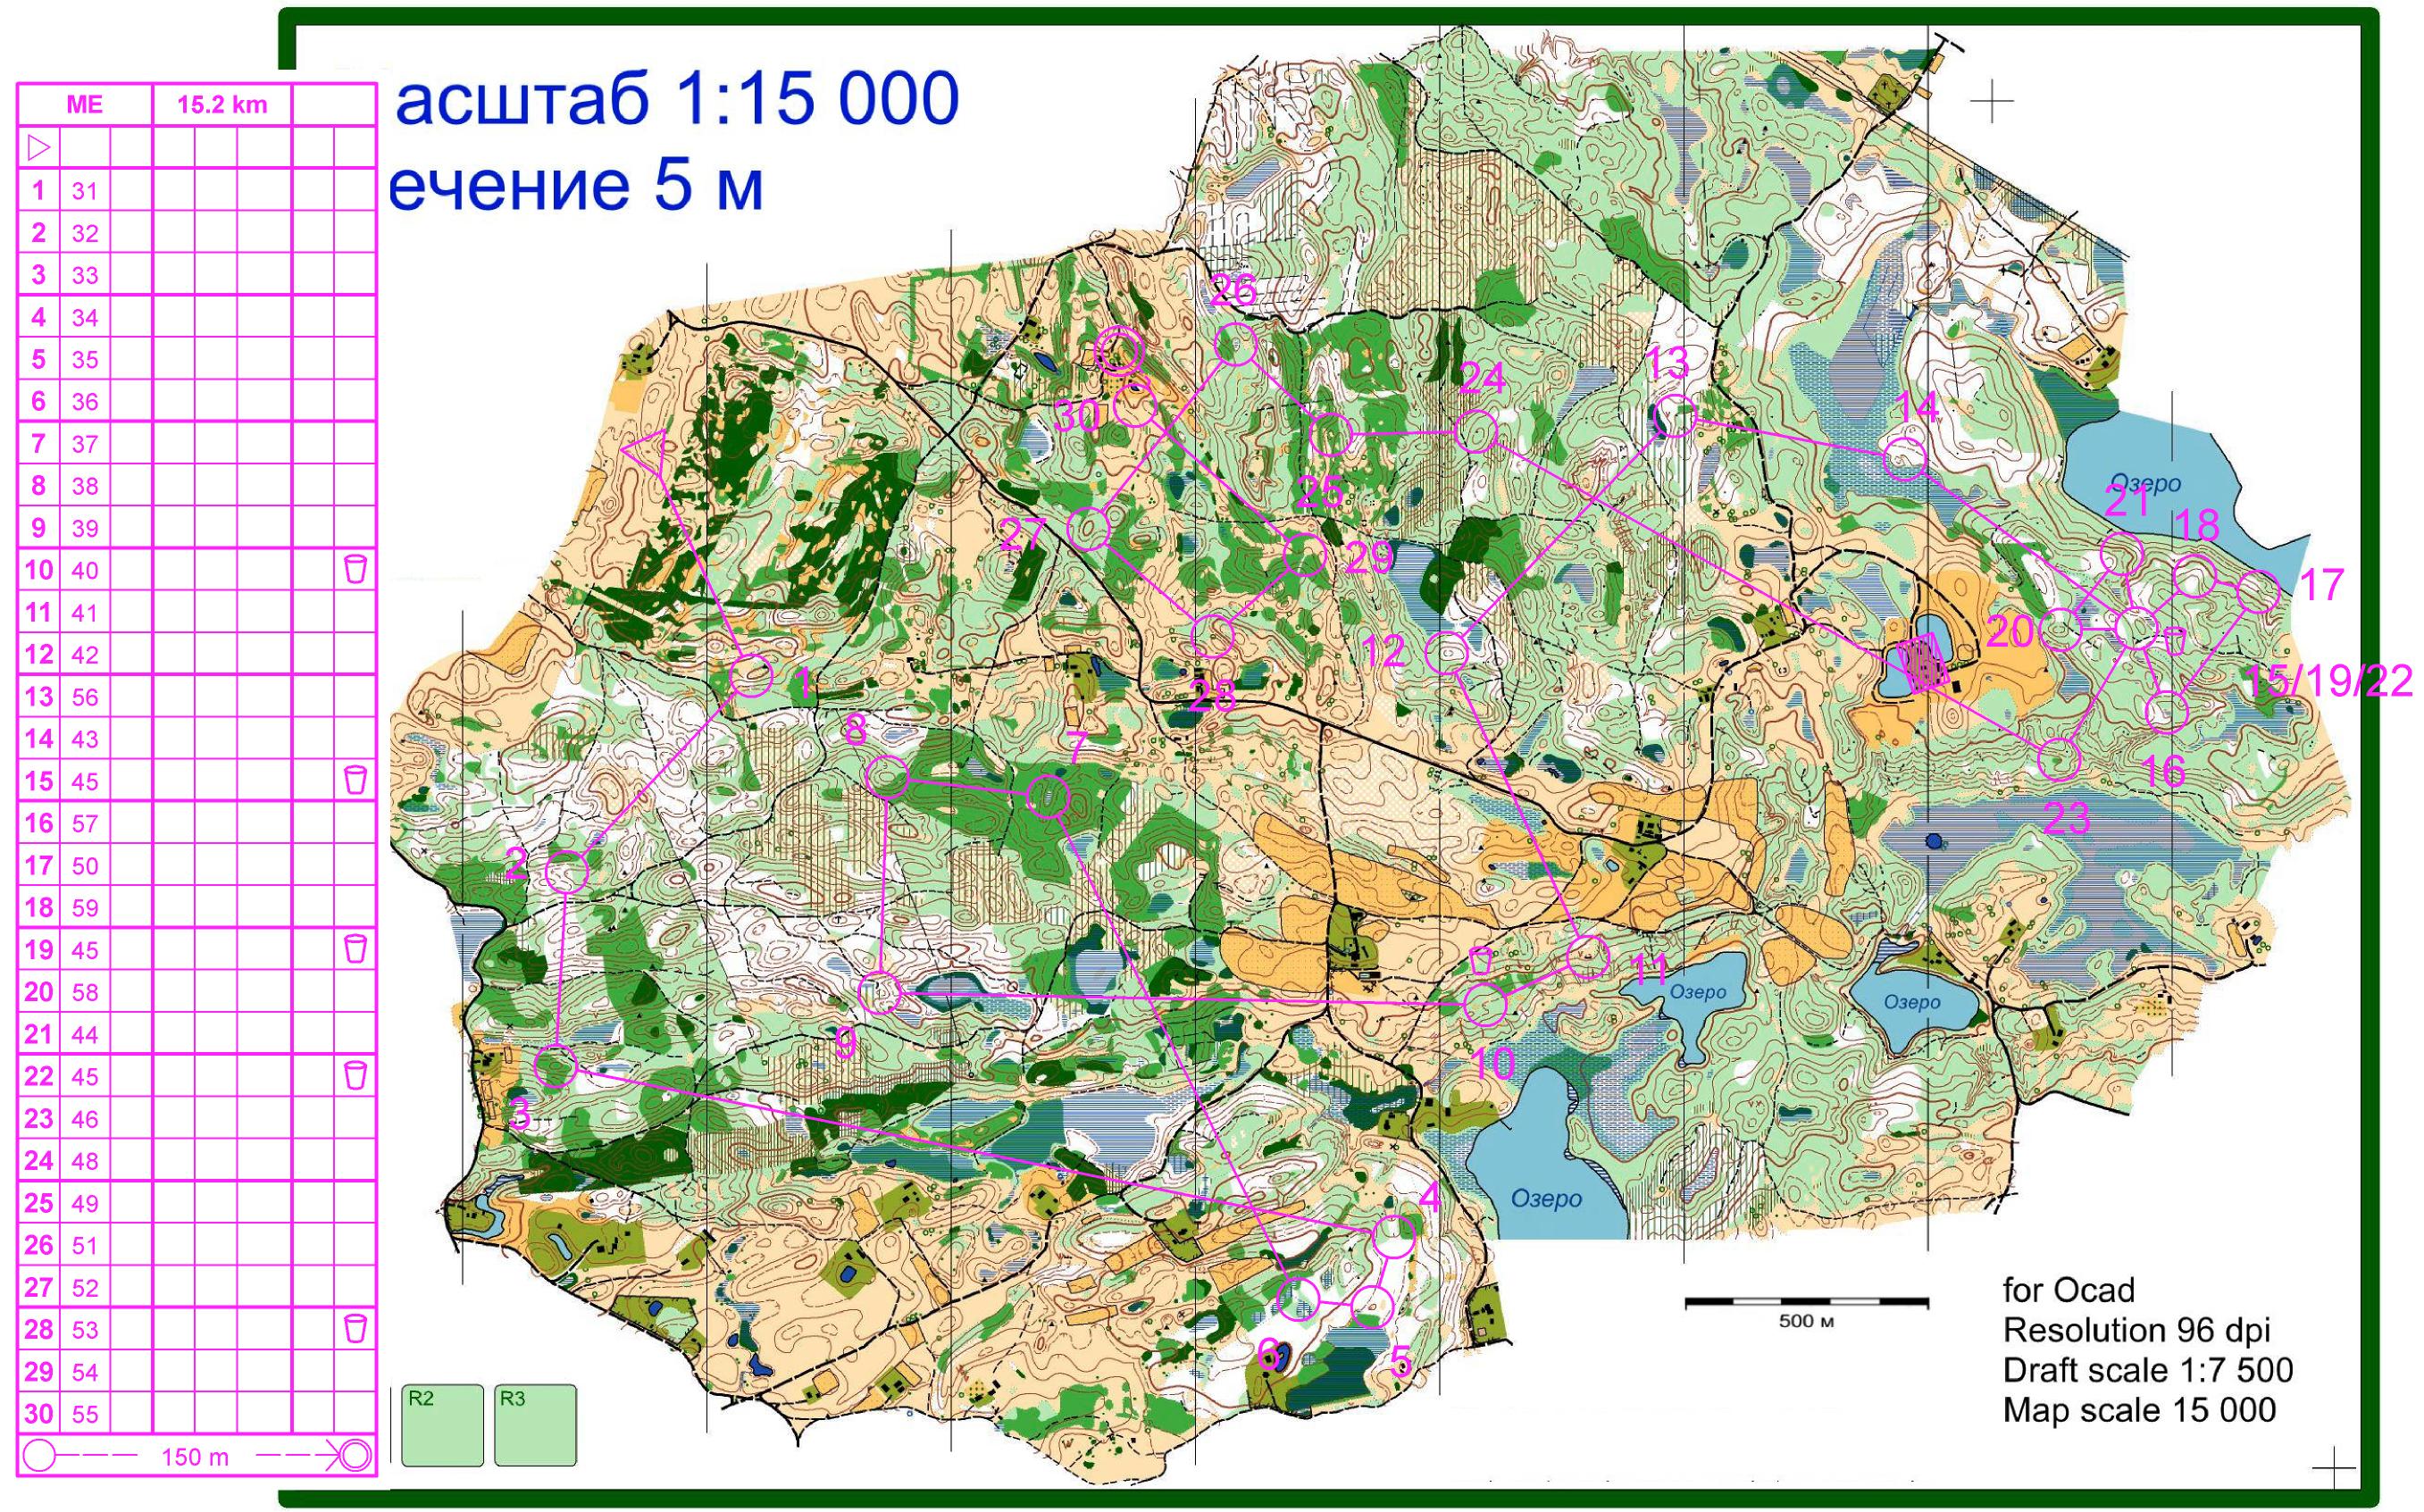Click the drink cup icon in row 10

pyautogui.click(x=355, y=569)
